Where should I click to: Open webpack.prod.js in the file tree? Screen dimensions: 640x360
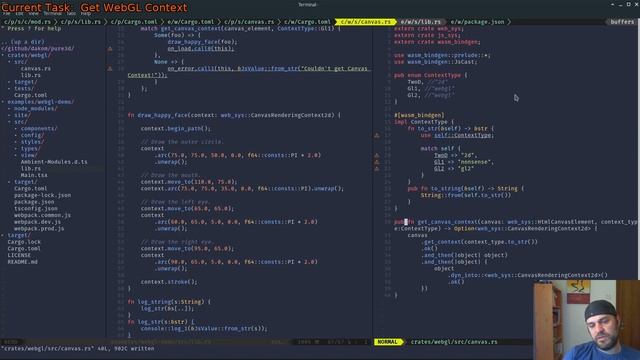[x=39, y=229]
